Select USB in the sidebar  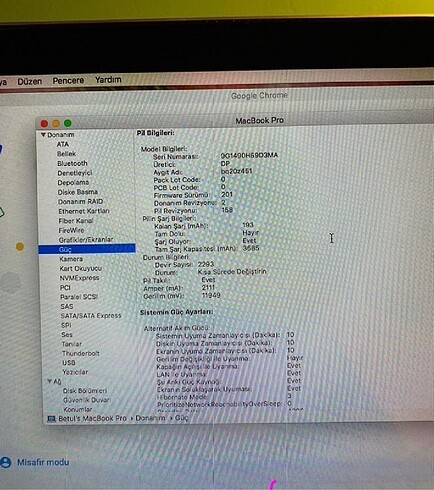(69, 362)
